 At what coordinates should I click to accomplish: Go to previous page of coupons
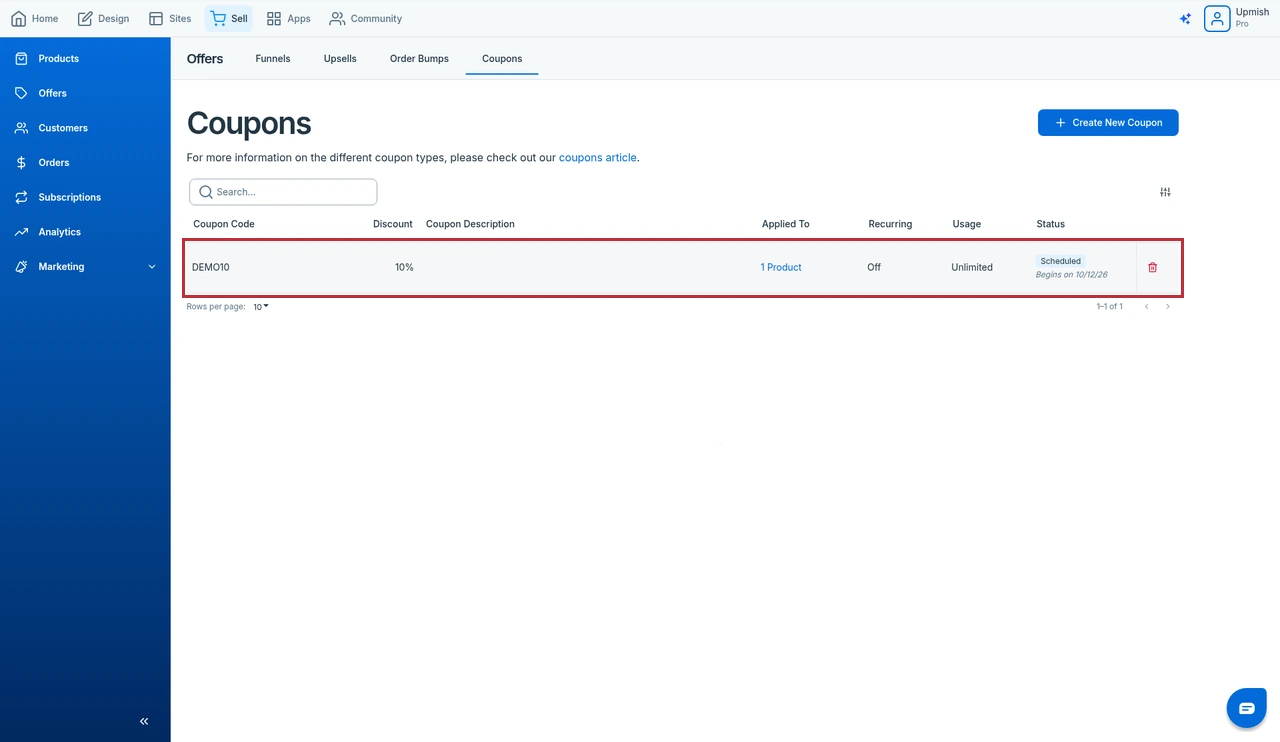click(1146, 307)
